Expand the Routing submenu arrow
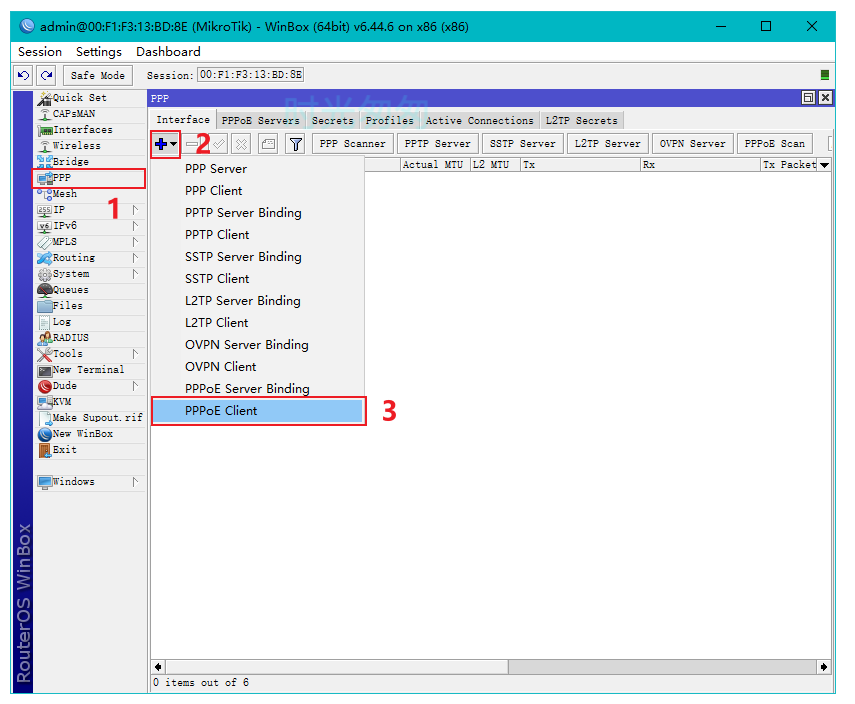This screenshot has height=704, width=855. (x=135, y=257)
